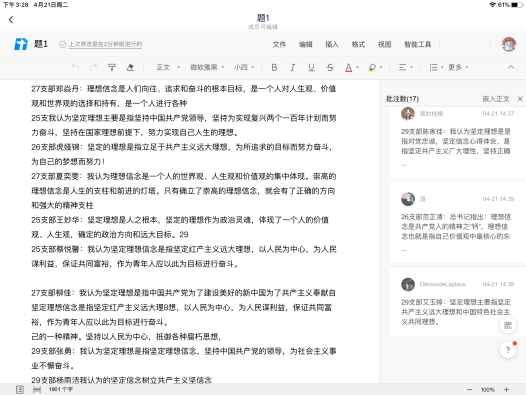The width and height of the screenshot is (526, 395).
Task: Click the save status checkmark icon
Action: click(x=62, y=44)
